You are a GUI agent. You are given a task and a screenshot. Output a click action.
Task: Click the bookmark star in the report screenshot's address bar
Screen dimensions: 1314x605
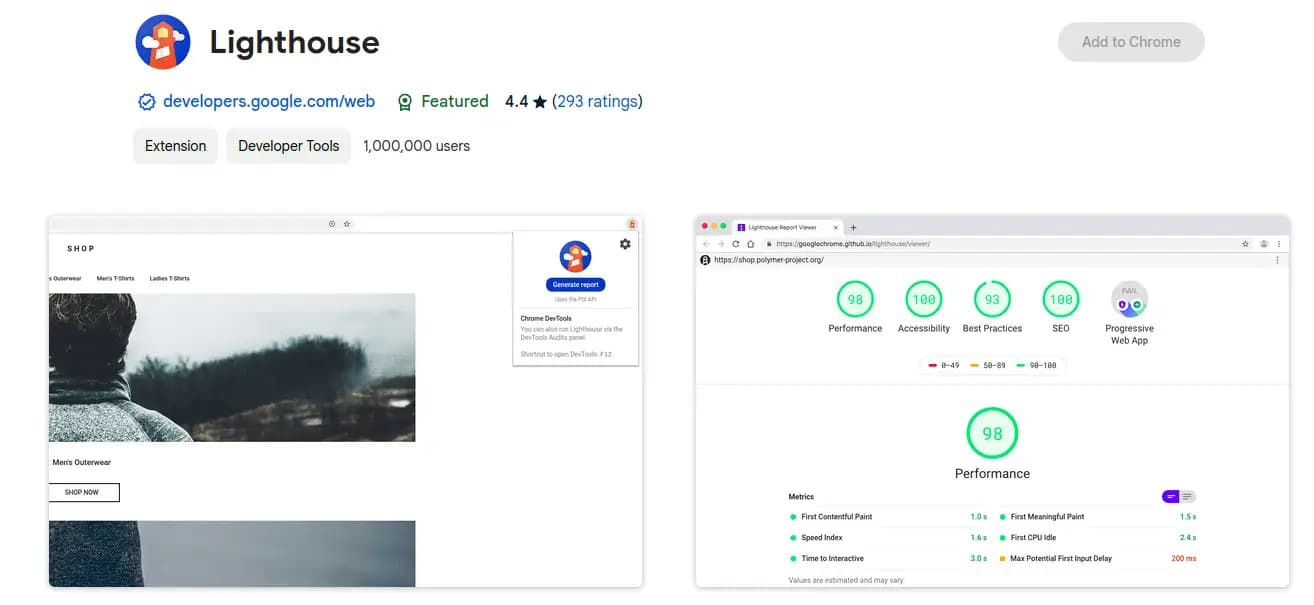tap(1246, 244)
